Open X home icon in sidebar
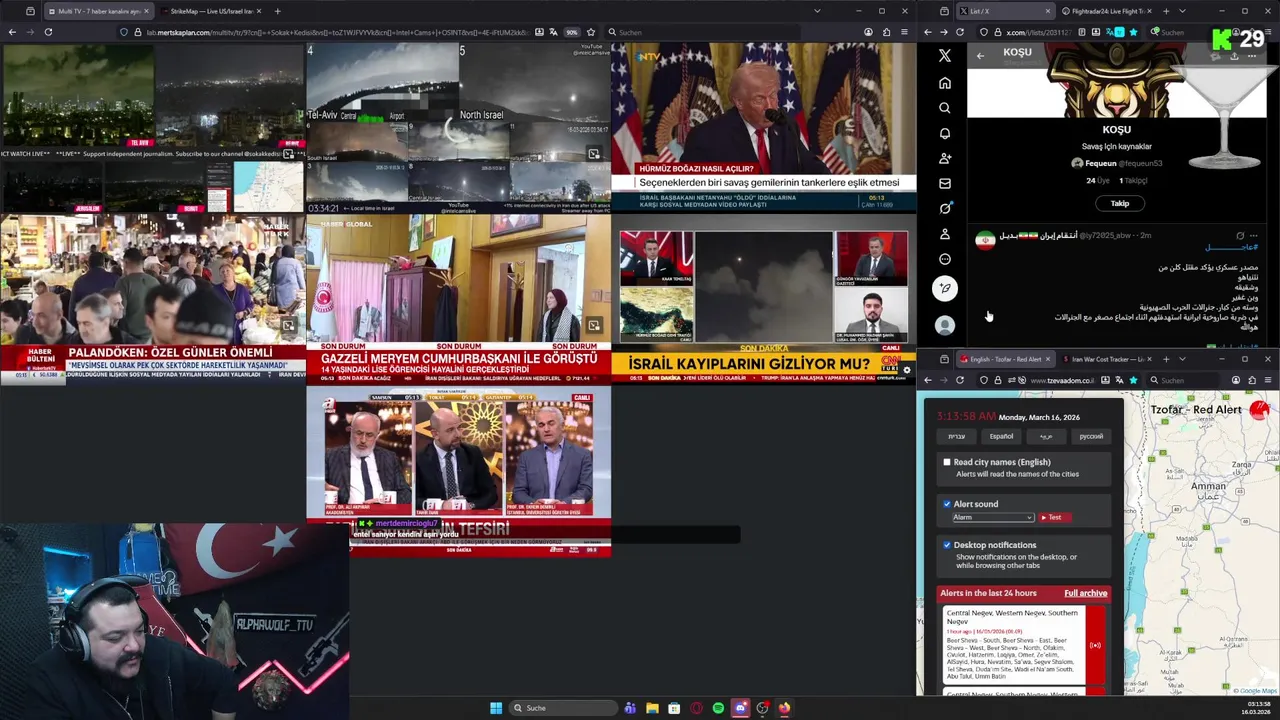The image size is (1280, 720). point(945,83)
